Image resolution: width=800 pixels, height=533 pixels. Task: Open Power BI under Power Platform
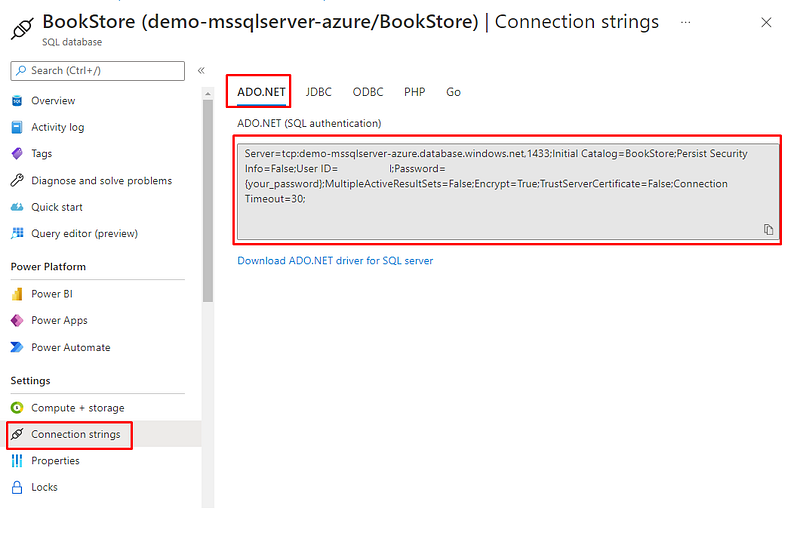52,294
